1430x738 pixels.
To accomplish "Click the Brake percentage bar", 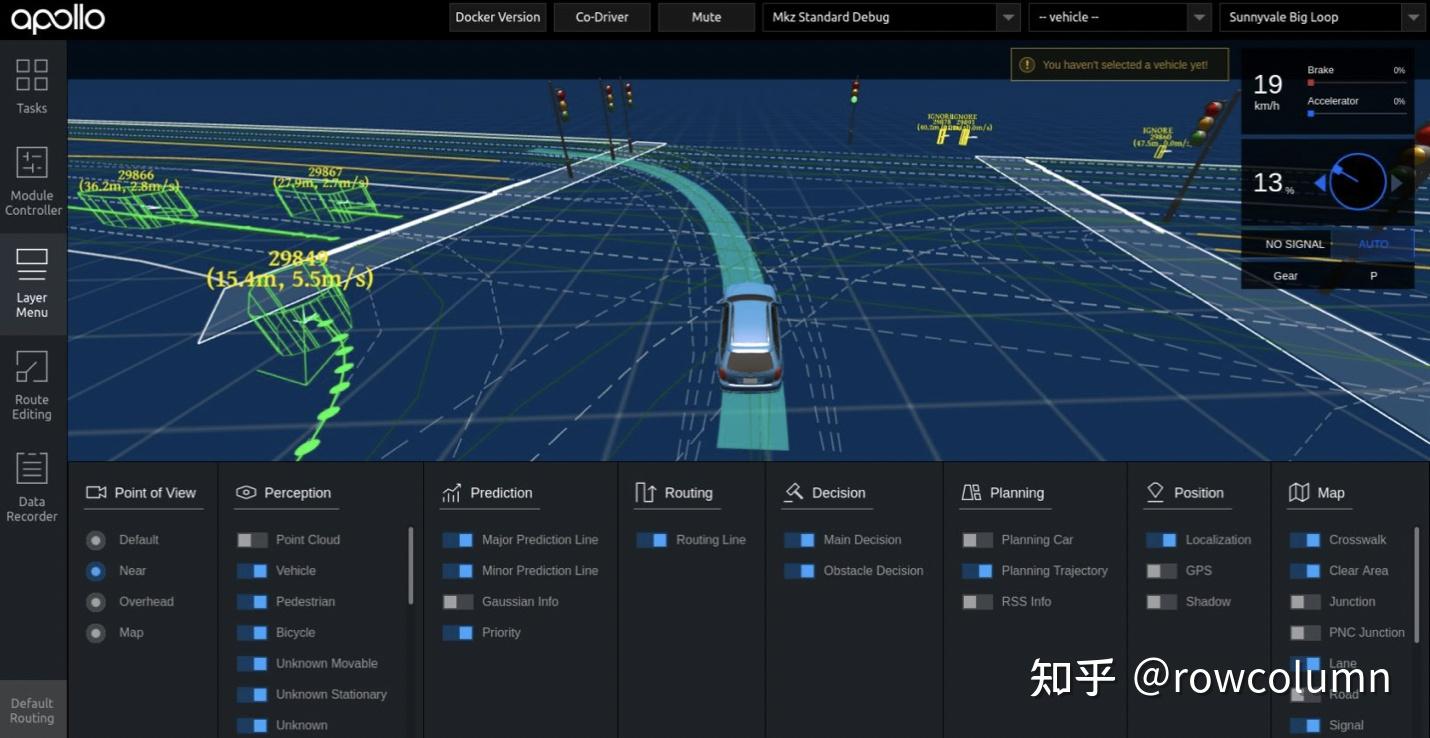I will [1356, 83].
